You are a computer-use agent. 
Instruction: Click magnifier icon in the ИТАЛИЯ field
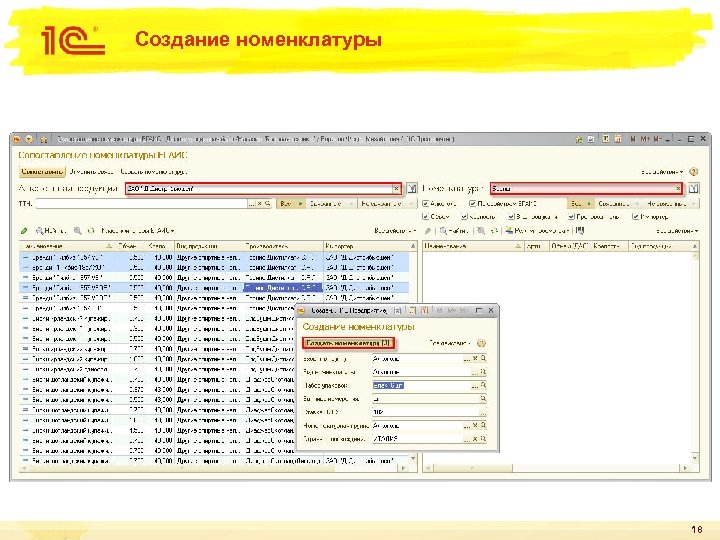click(483, 439)
